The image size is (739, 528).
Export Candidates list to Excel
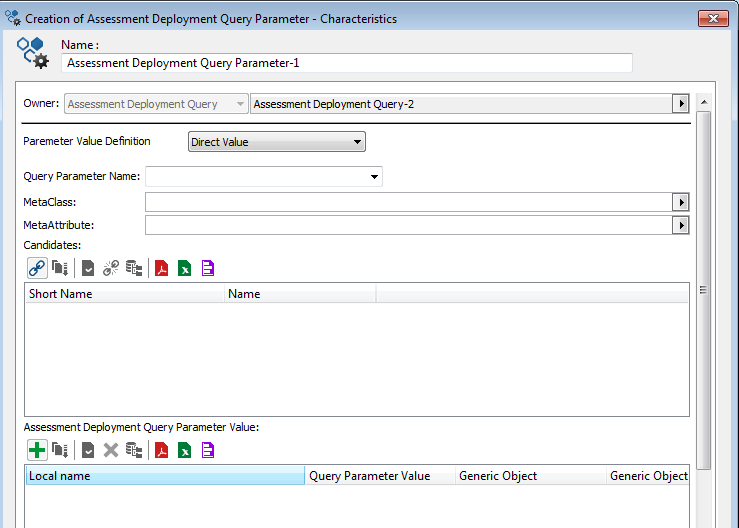[184, 268]
